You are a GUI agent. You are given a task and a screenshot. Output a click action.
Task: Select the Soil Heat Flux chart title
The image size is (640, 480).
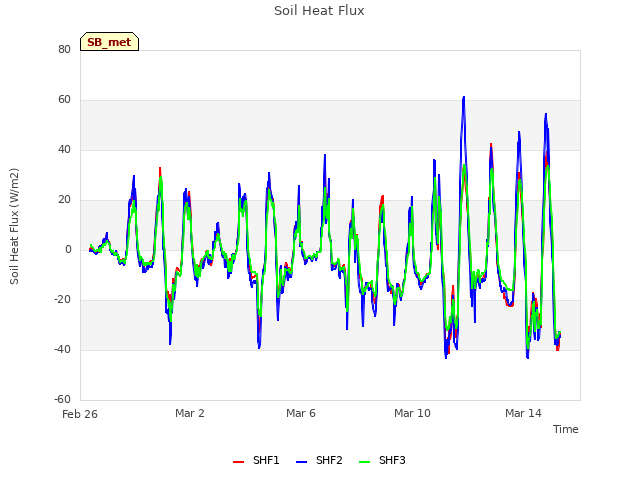click(319, 11)
